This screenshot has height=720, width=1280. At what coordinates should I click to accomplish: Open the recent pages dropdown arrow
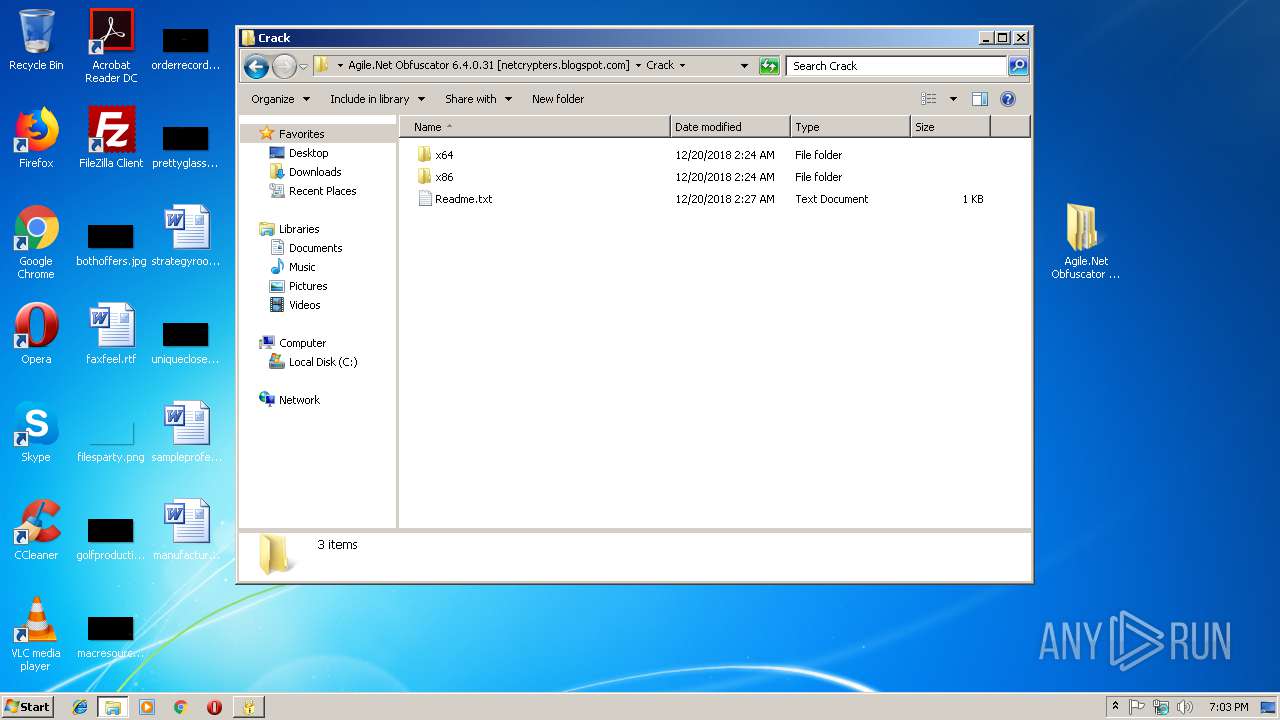pos(303,66)
